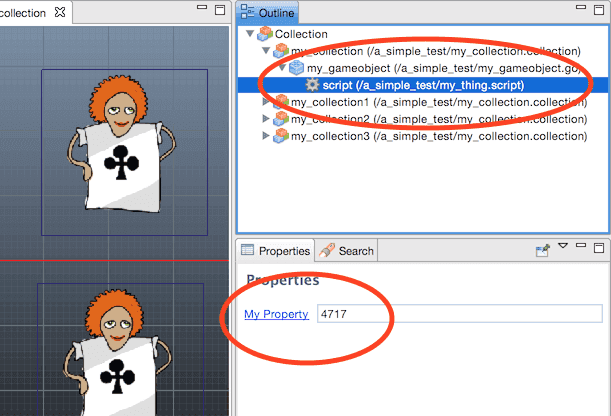Expand the my_collection1 node
The image size is (611, 416).
click(266, 102)
